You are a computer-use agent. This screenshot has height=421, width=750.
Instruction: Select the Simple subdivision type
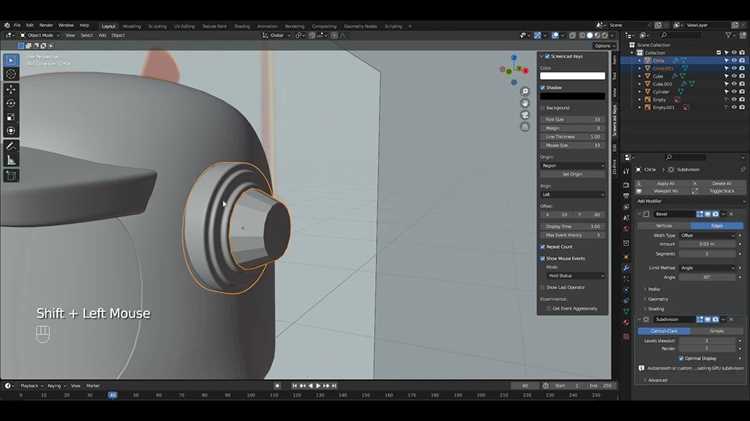[x=717, y=331]
